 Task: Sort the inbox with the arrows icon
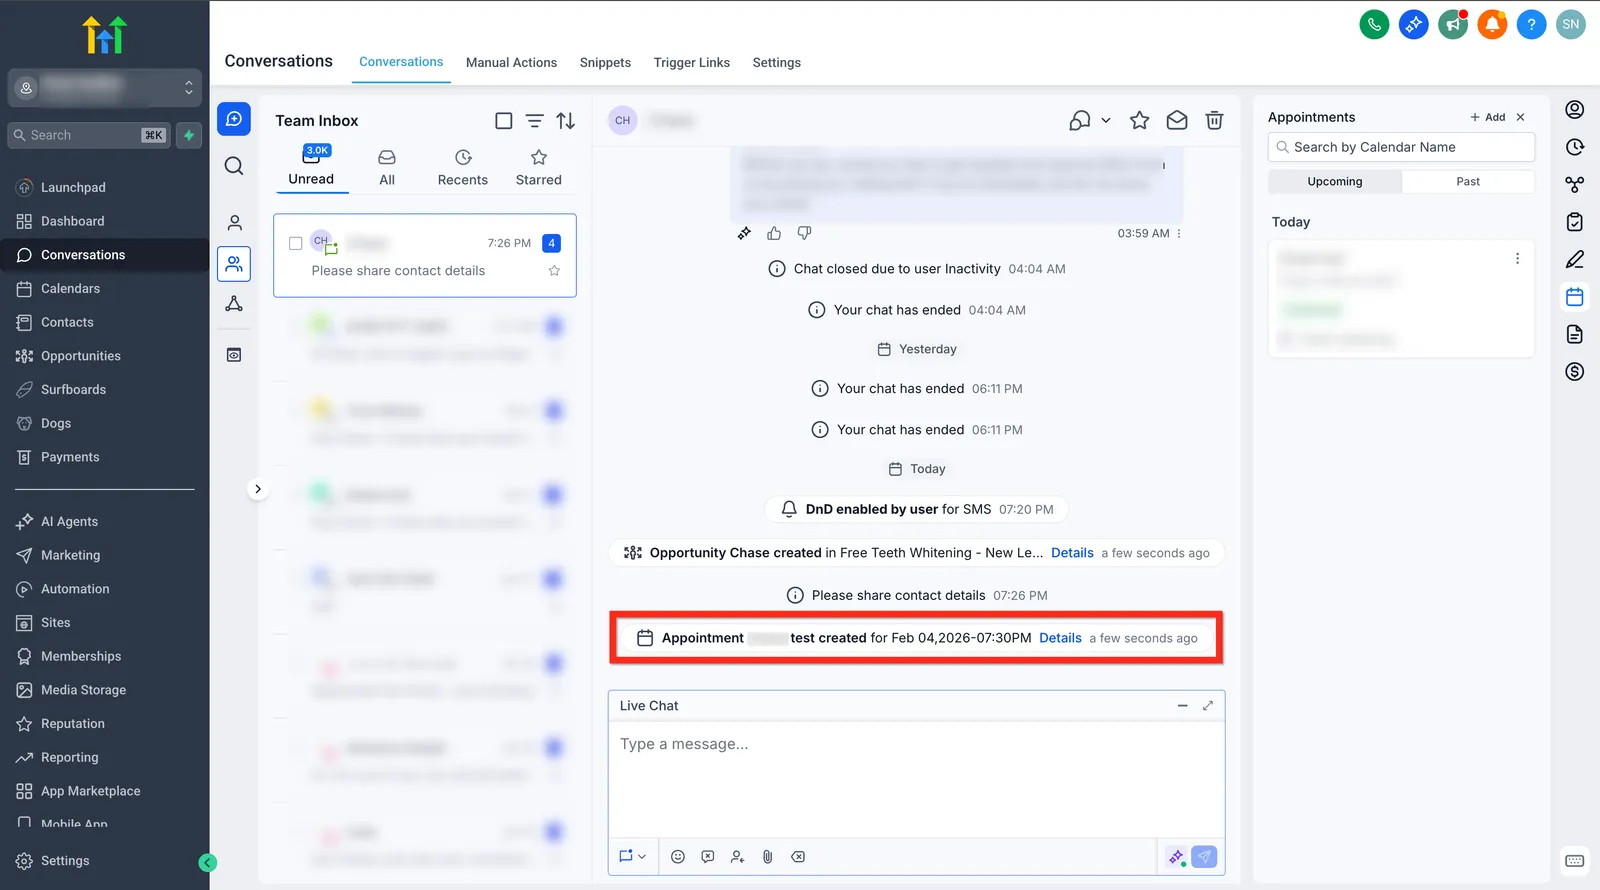[566, 121]
